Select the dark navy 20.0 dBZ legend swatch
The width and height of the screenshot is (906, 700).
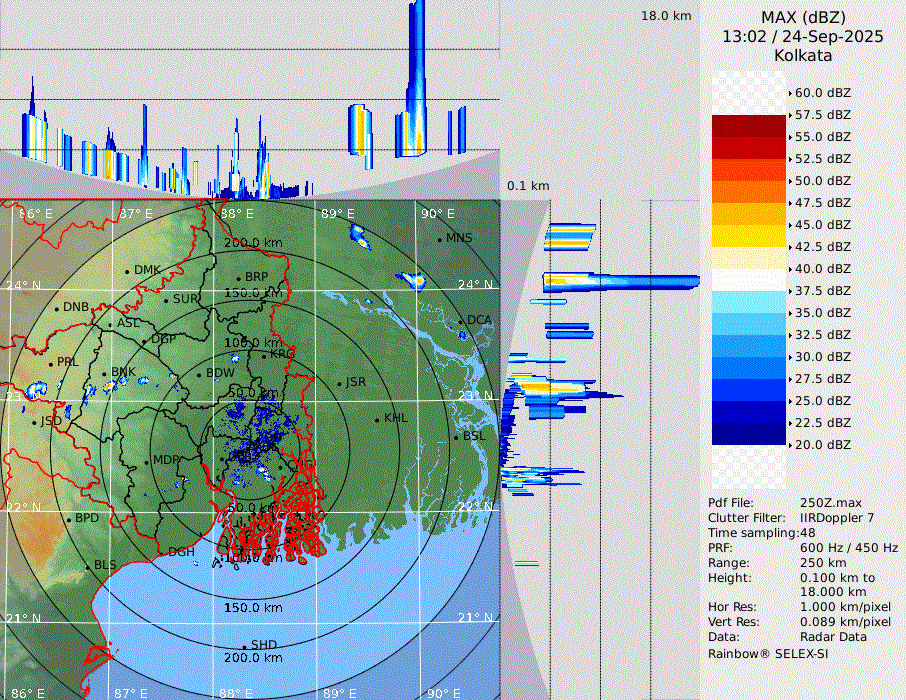click(749, 433)
